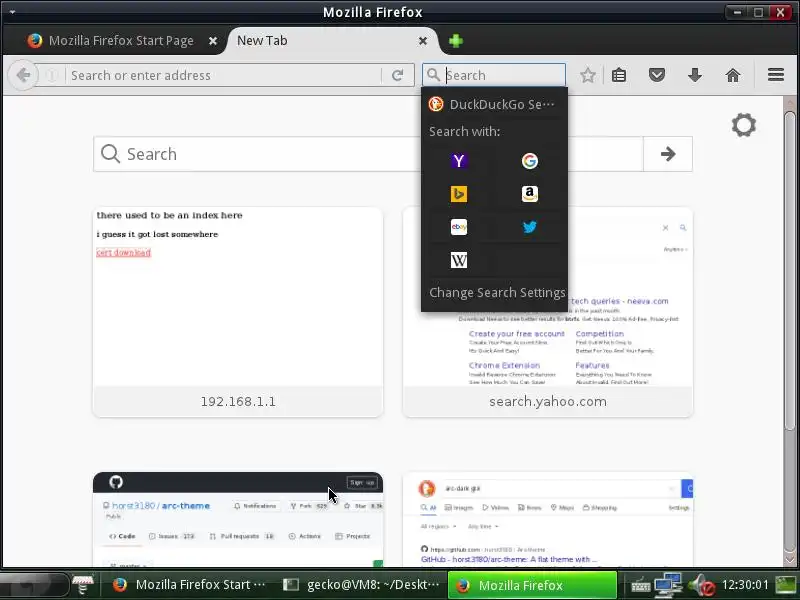Select DuckDuckGo Search entry in dropdown
800x600 pixels.
494,104
